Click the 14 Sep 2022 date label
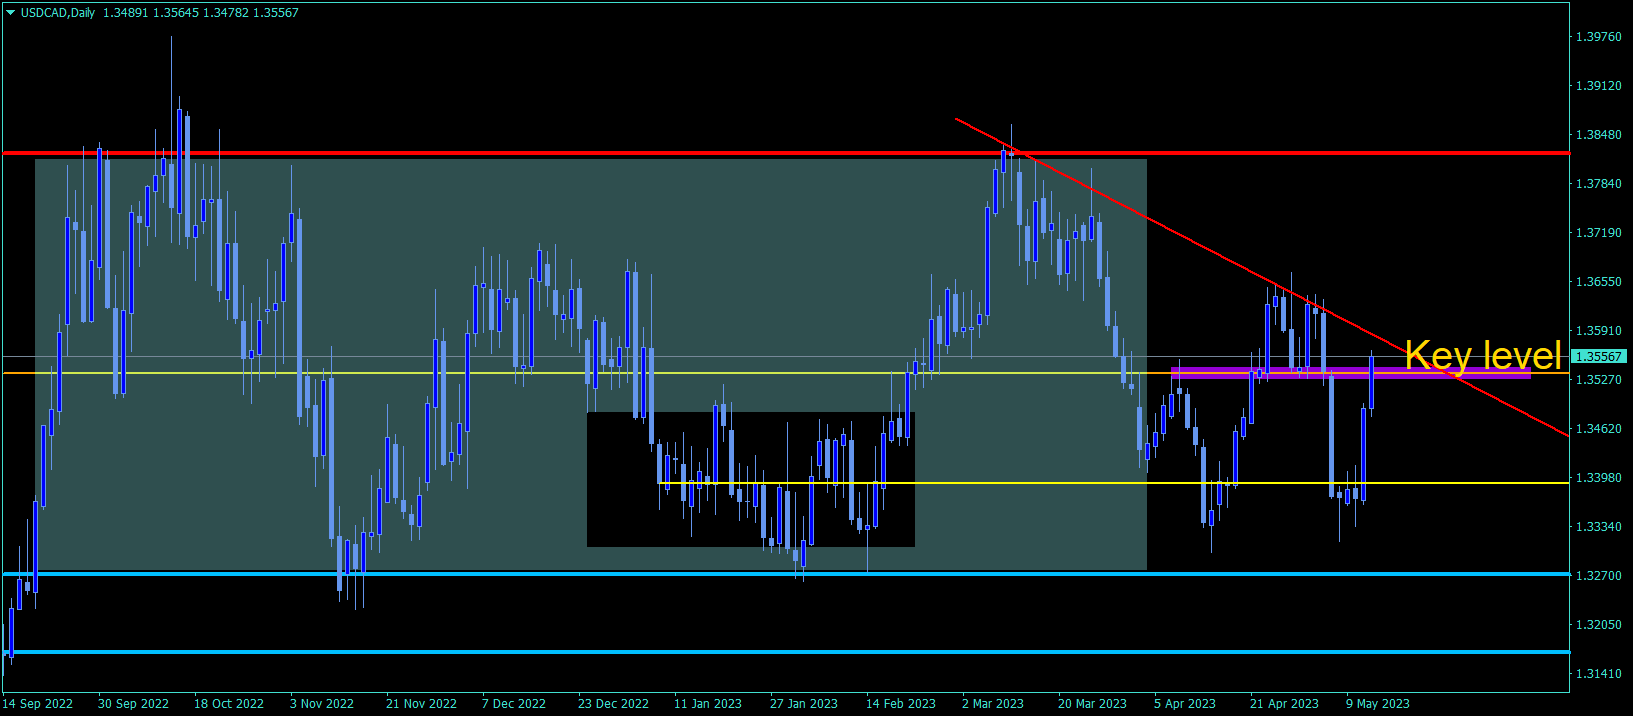 [38, 704]
